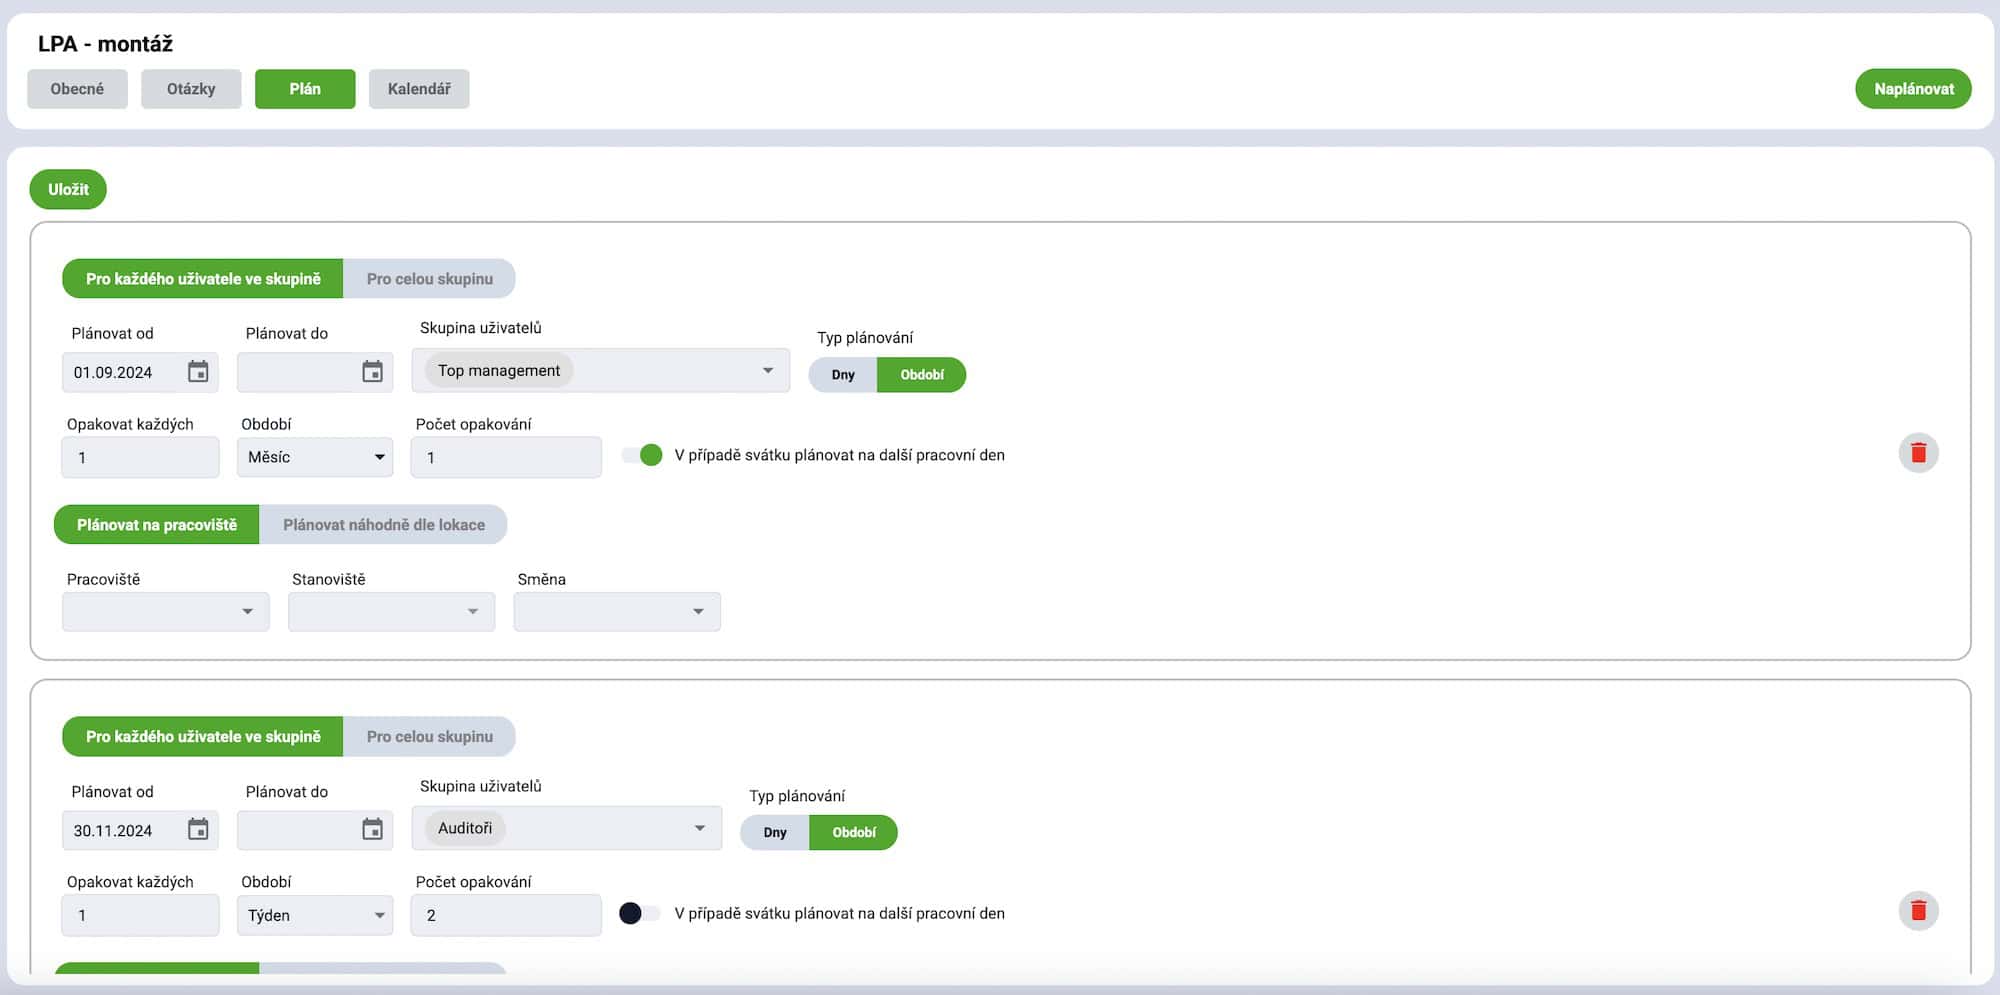Open calendar picker for first Plánovat od date
This screenshot has width=2000, height=995.
(x=198, y=372)
